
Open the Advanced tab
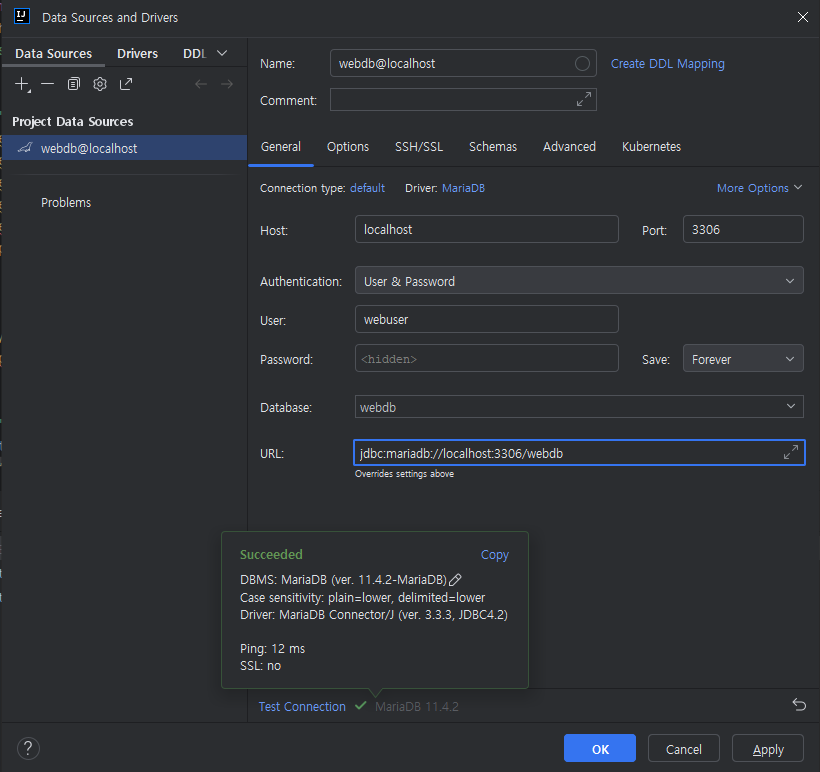tap(569, 146)
